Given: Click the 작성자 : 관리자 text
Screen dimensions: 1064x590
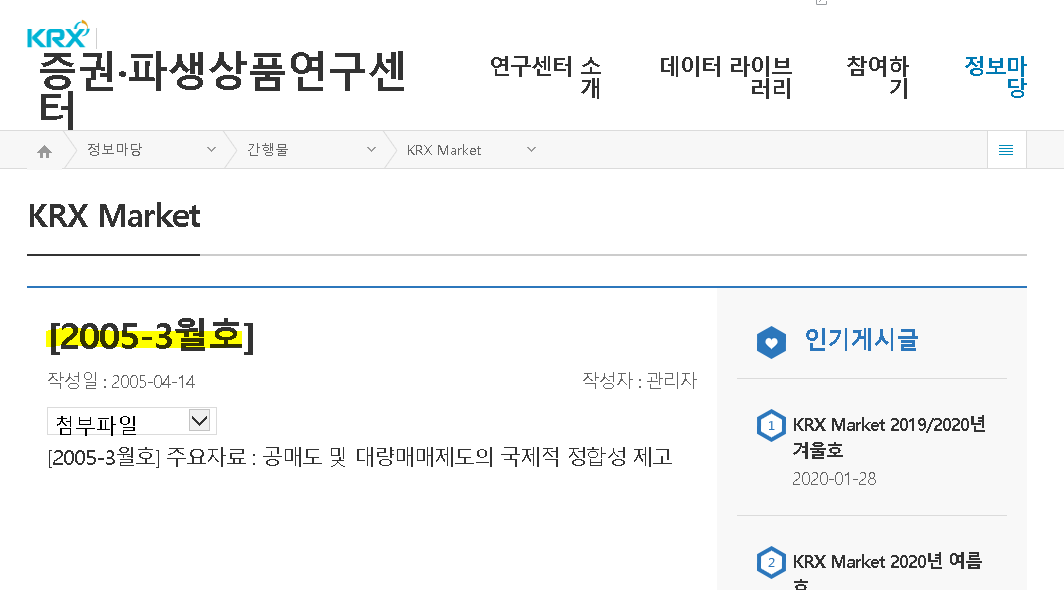Looking at the screenshot, I should 639,380.
